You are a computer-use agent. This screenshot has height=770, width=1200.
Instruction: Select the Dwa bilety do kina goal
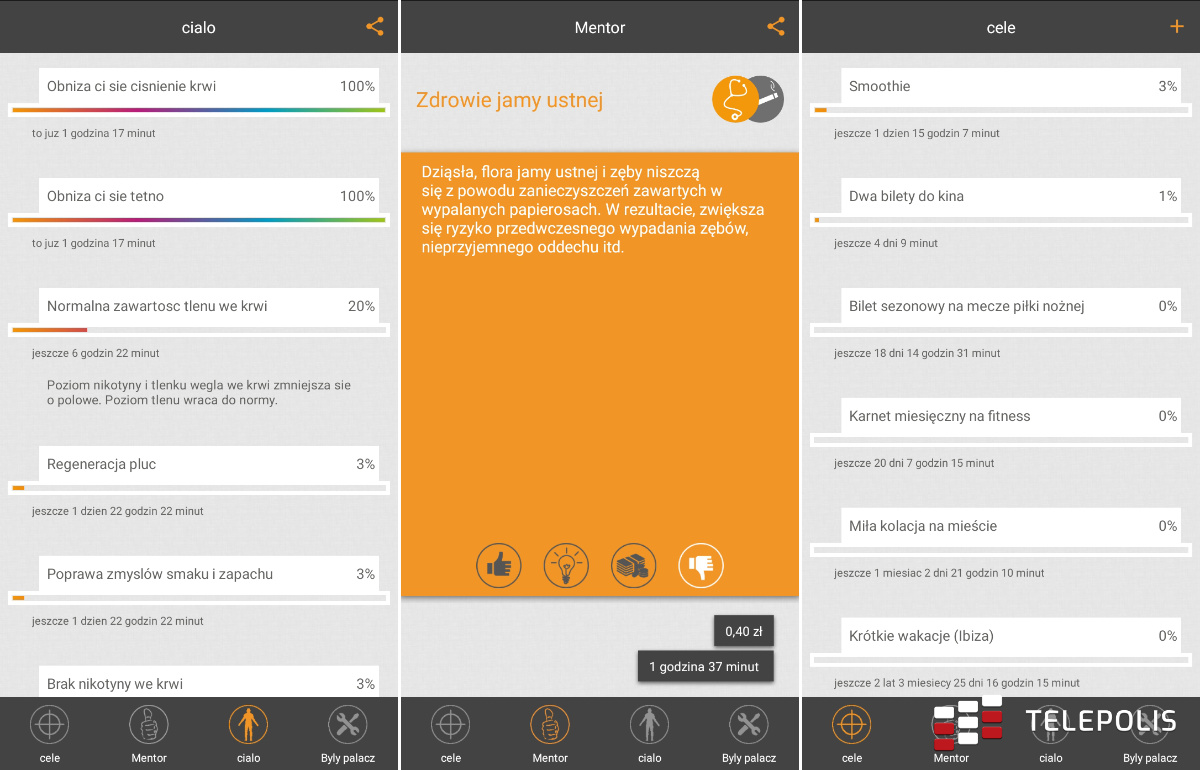coord(1001,197)
